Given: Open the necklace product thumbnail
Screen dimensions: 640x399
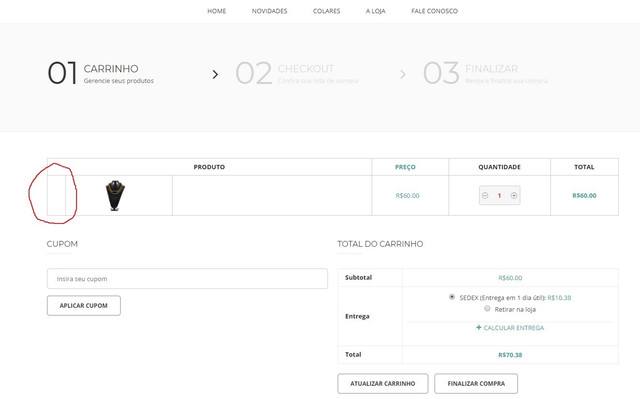Looking at the screenshot, I should (x=115, y=195).
